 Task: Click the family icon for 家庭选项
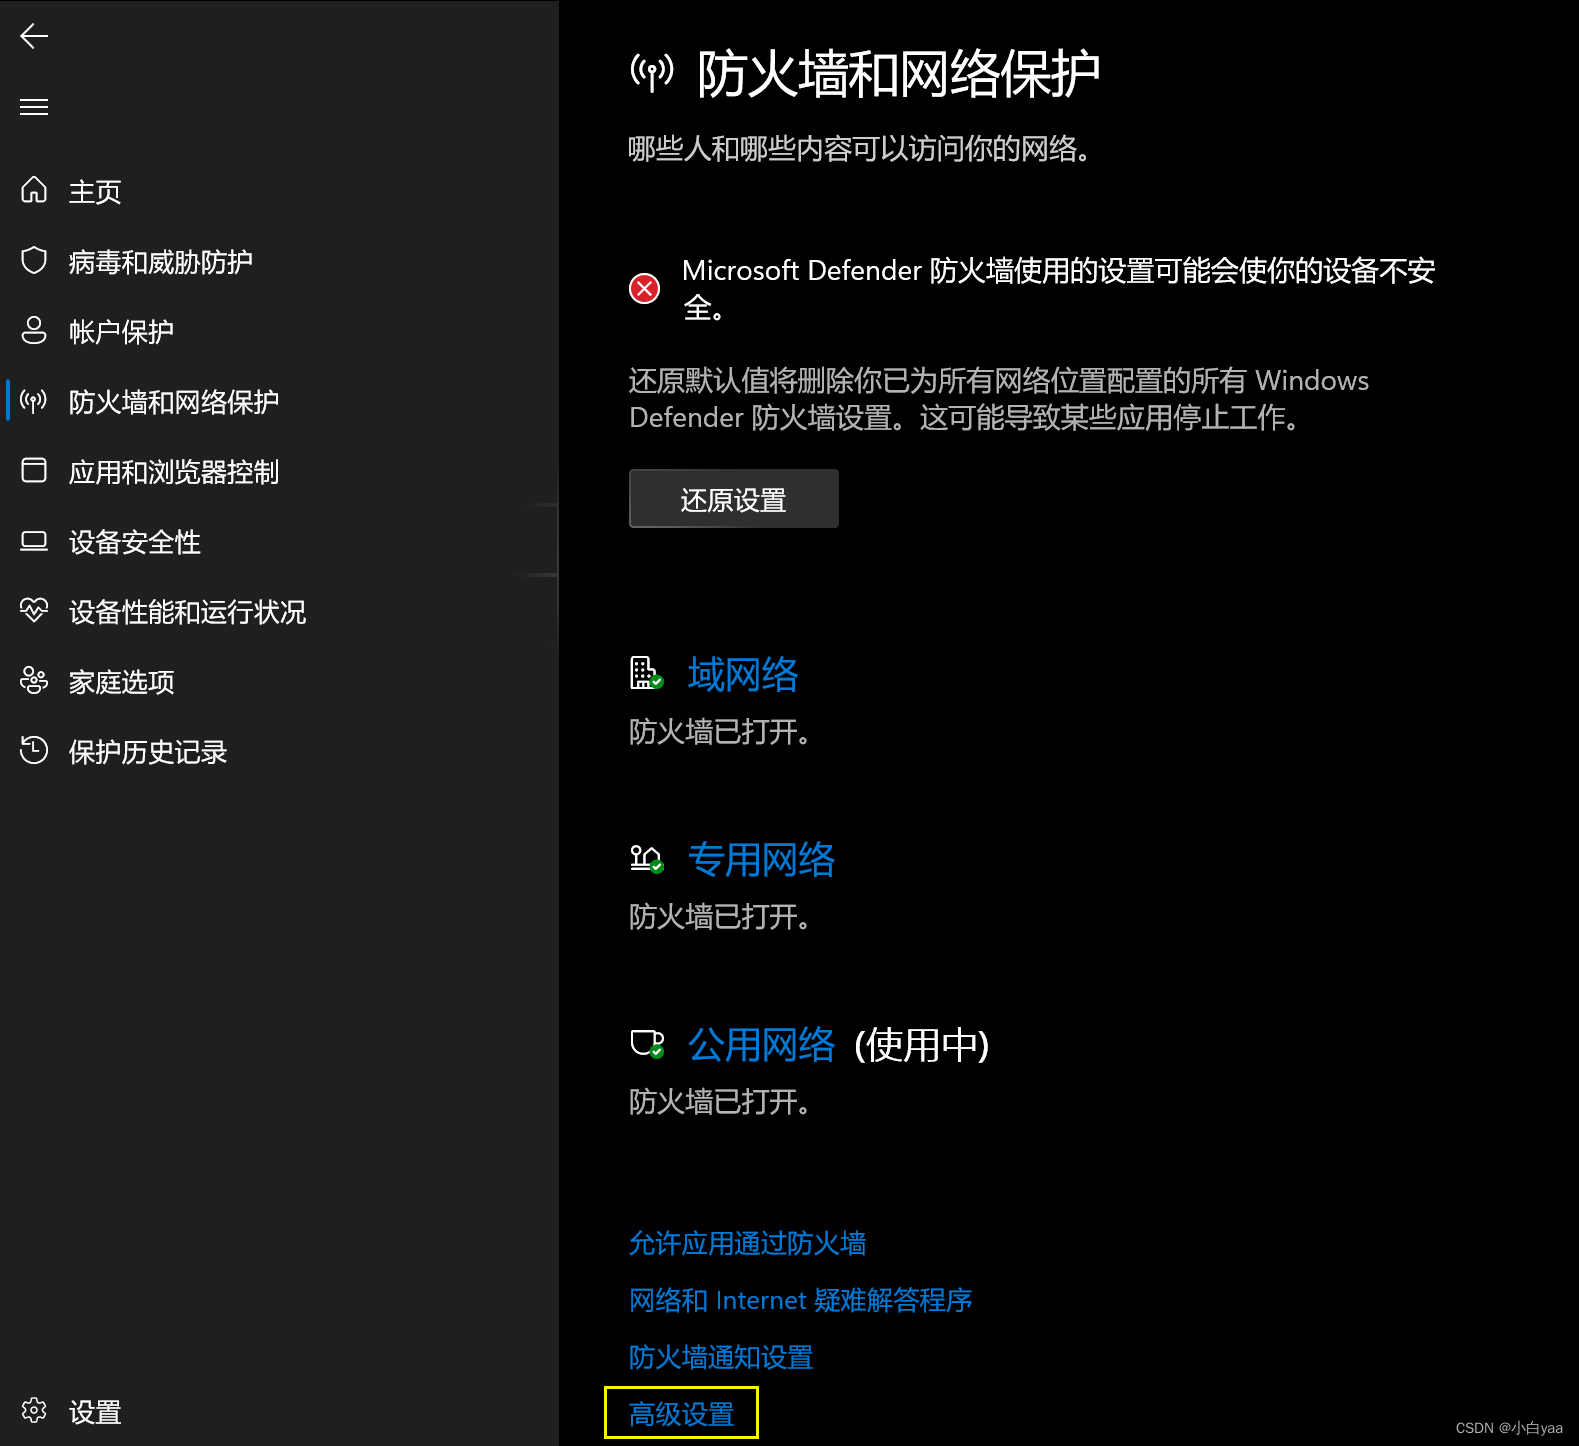tap(34, 681)
